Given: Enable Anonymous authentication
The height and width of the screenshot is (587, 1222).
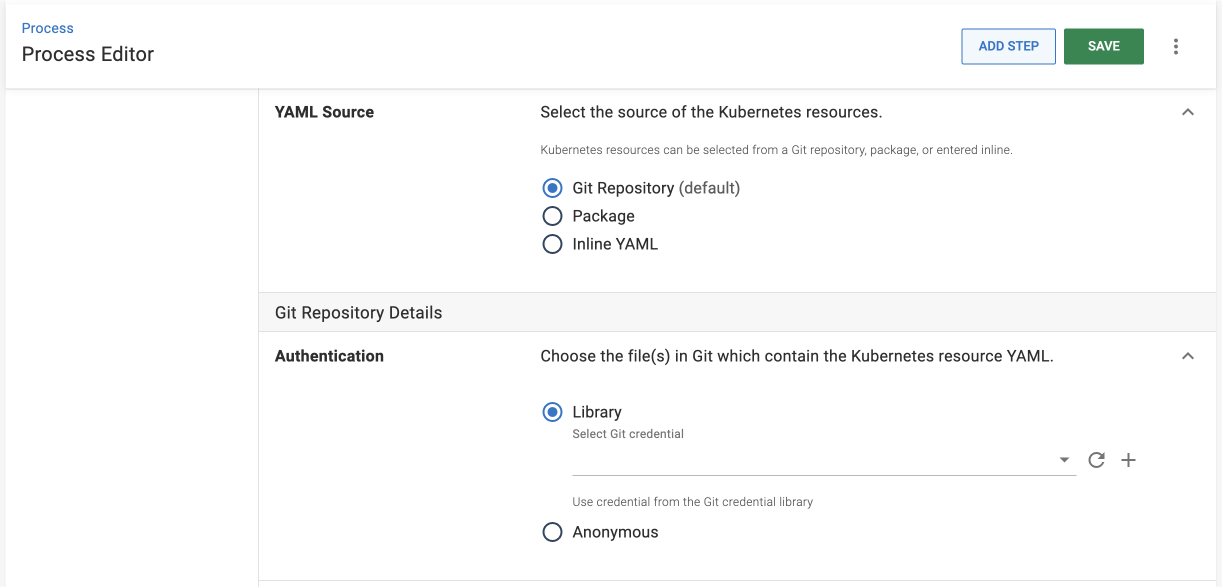Looking at the screenshot, I should 553,532.
